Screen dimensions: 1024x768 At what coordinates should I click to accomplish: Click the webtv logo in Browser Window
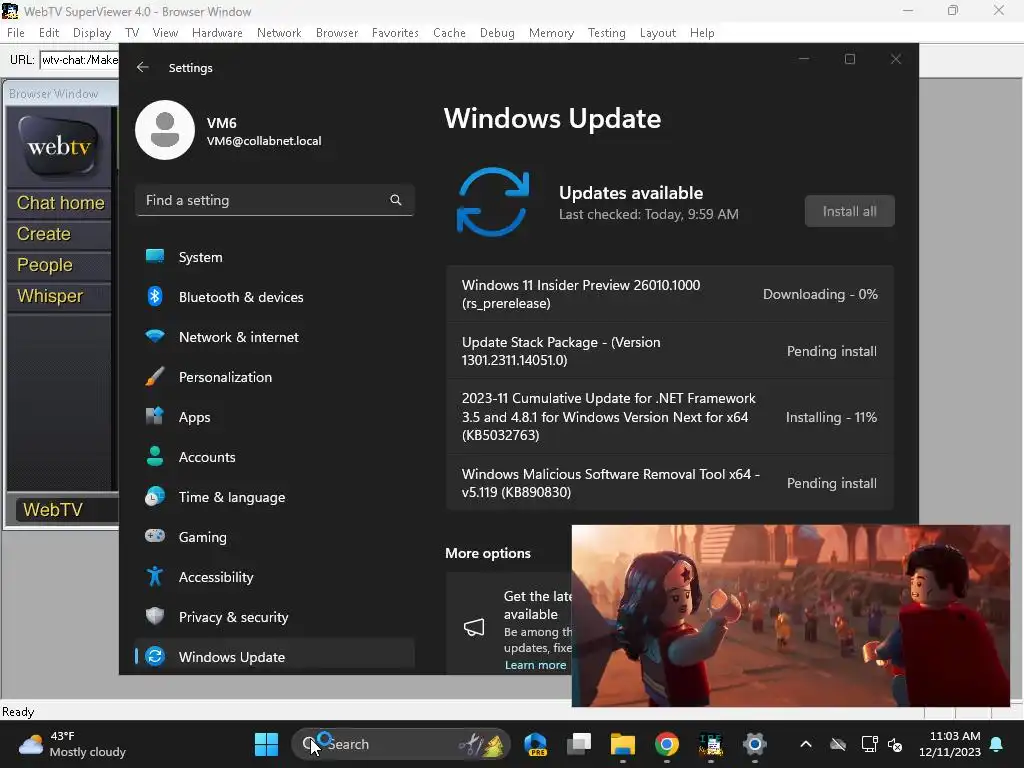59,146
